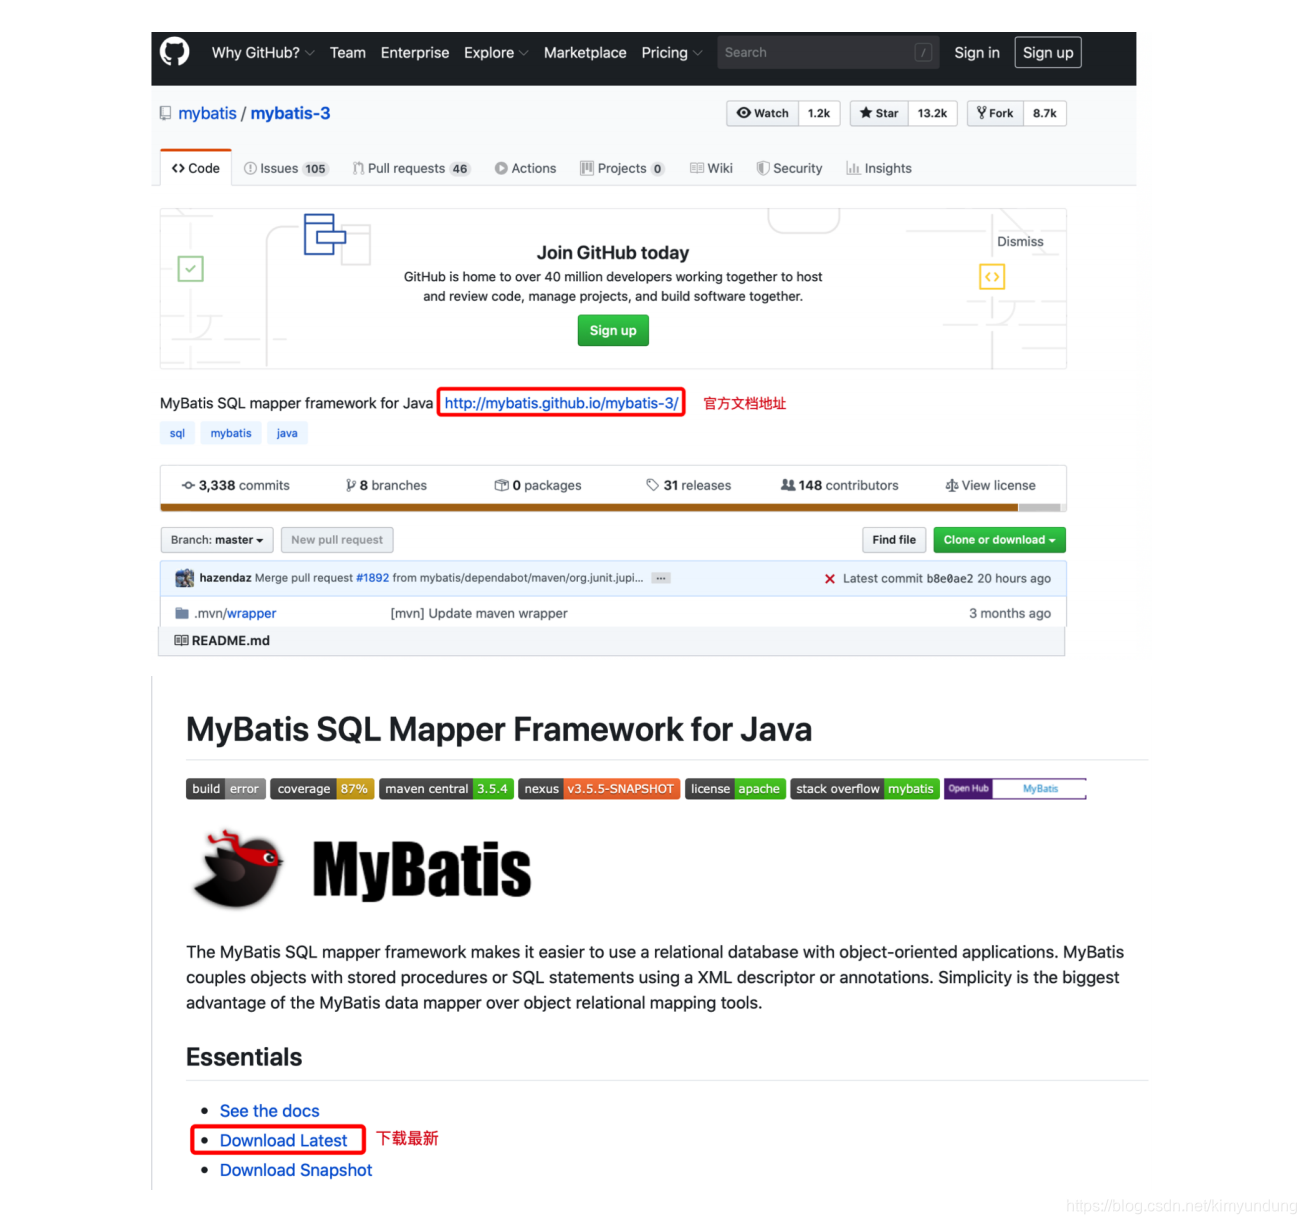Dismiss the Join GitHub banner
This screenshot has width=1306, height=1224.
coord(1020,242)
